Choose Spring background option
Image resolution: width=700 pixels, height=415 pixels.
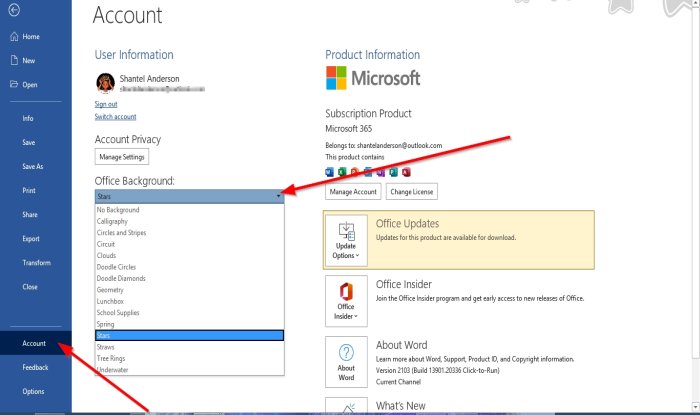click(x=190, y=324)
